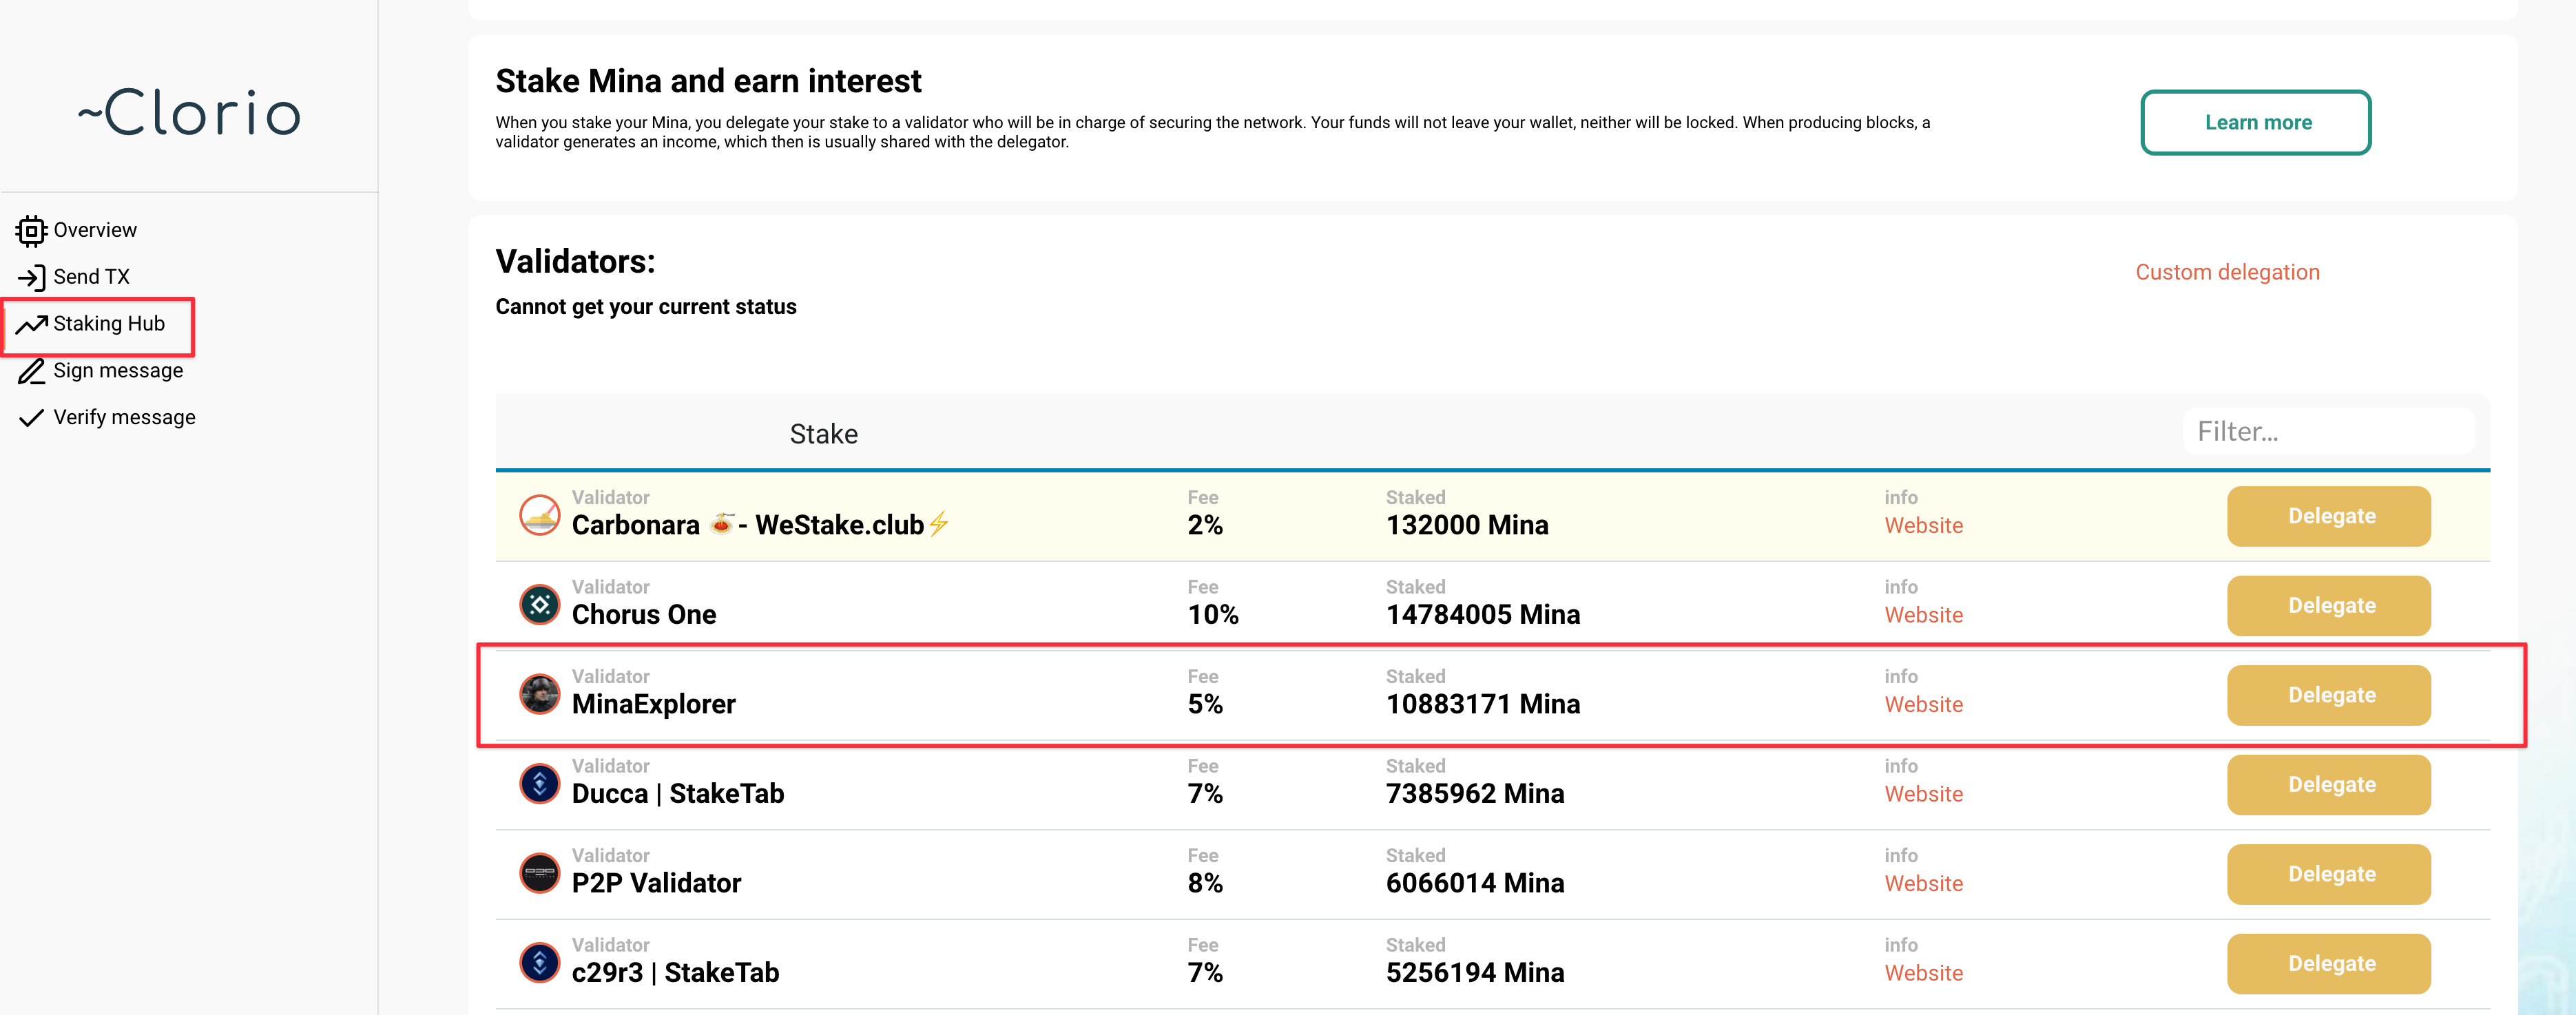
Task: Delegate to Chorus One
Action: [x=2329, y=605]
